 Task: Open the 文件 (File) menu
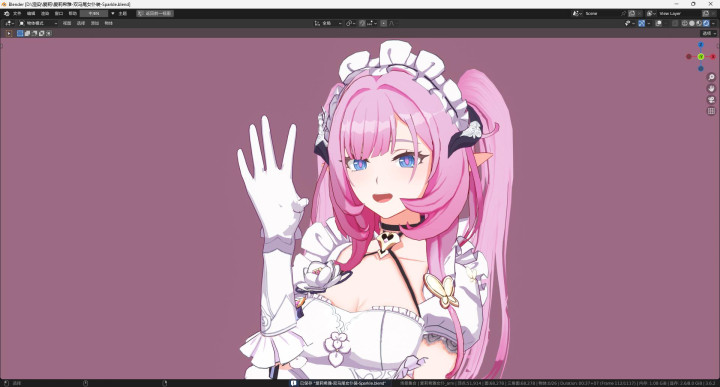[x=17, y=13]
